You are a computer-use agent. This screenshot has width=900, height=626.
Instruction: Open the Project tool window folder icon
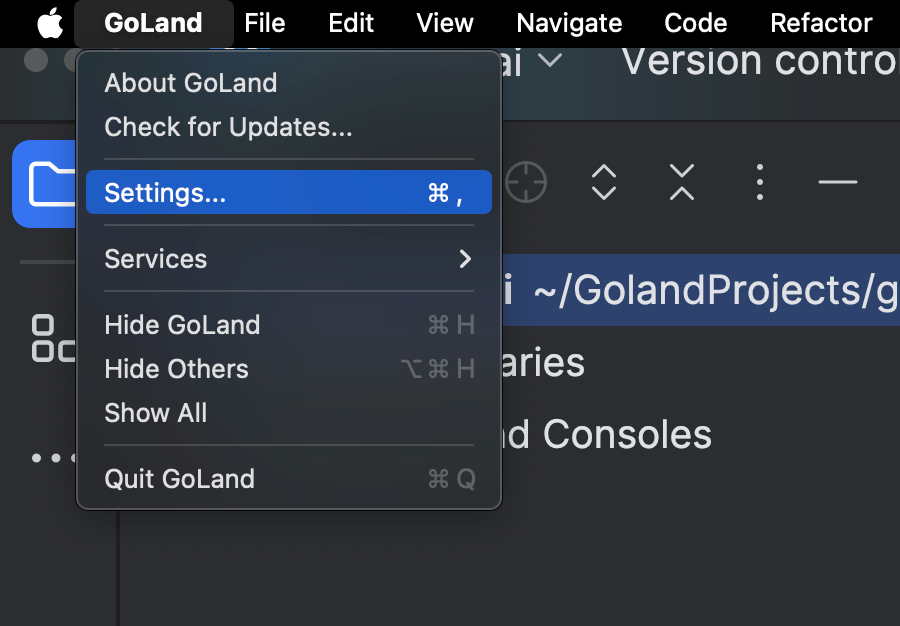coord(45,184)
